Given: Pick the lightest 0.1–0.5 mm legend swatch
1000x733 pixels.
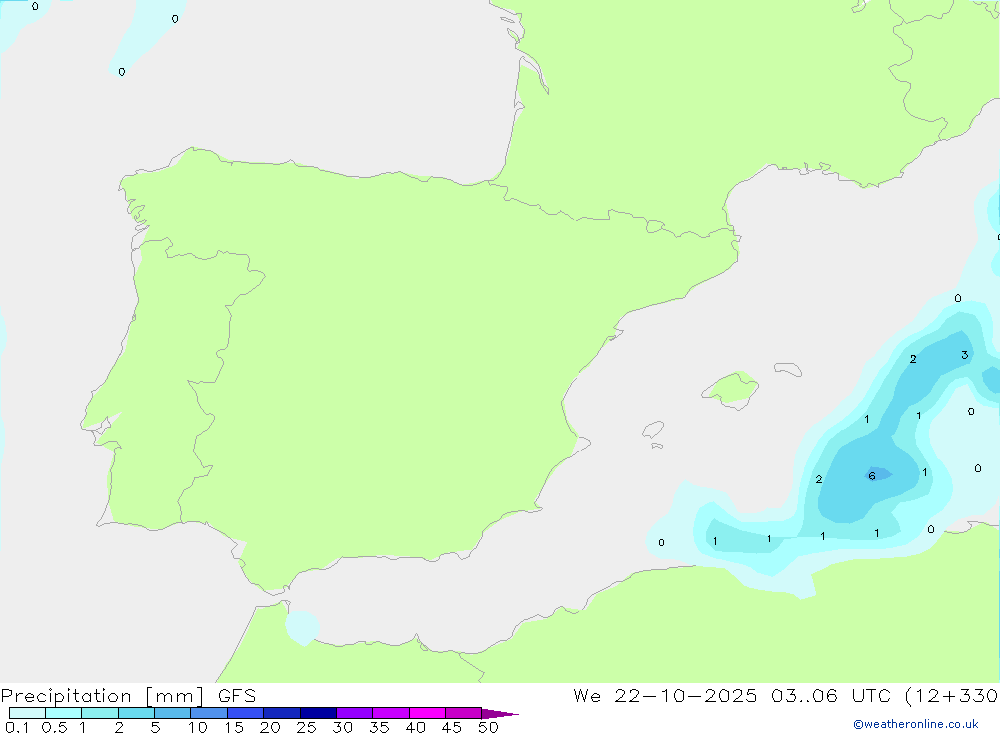Looking at the screenshot, I should click(27, 713).
